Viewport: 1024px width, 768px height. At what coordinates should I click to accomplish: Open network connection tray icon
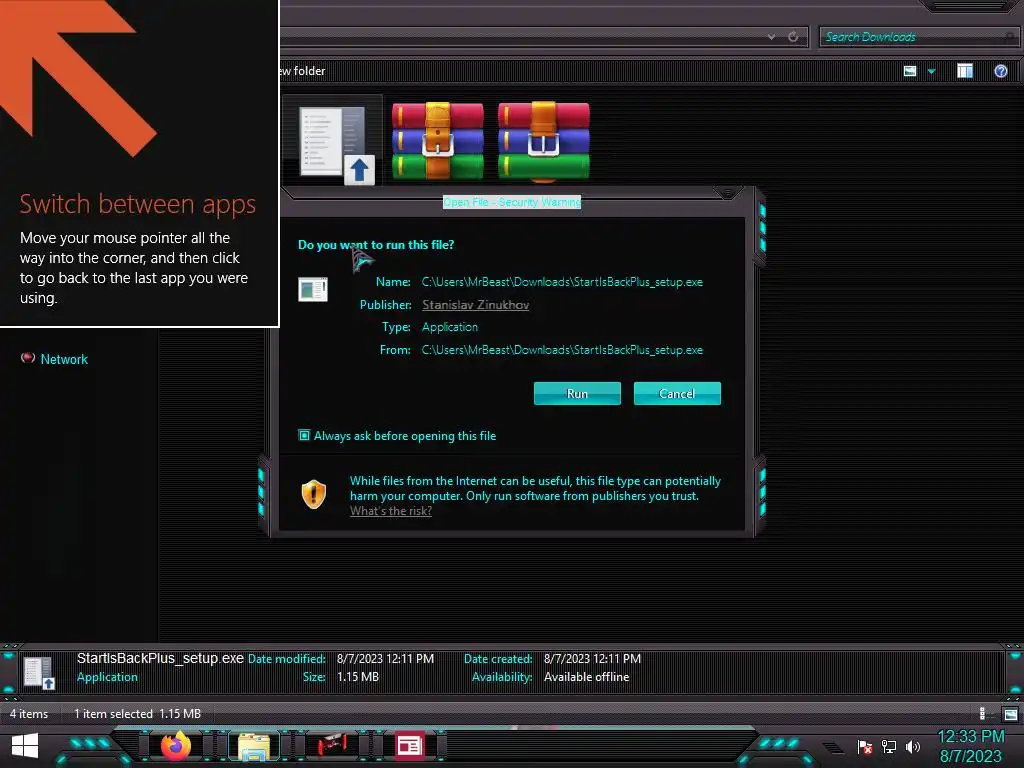click(x=889, y=746)
